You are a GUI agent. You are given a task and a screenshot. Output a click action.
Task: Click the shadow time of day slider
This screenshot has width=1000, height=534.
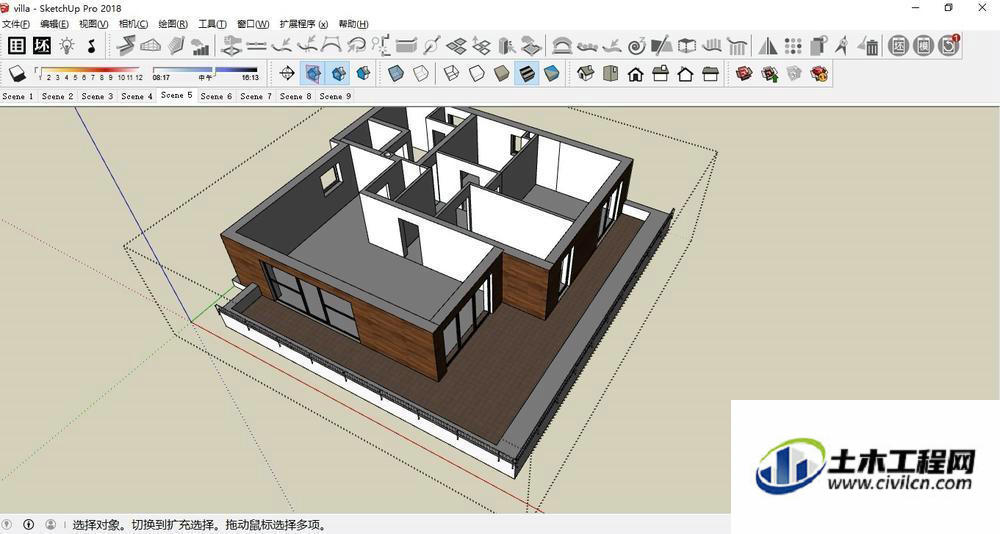(x=205, y=73)
